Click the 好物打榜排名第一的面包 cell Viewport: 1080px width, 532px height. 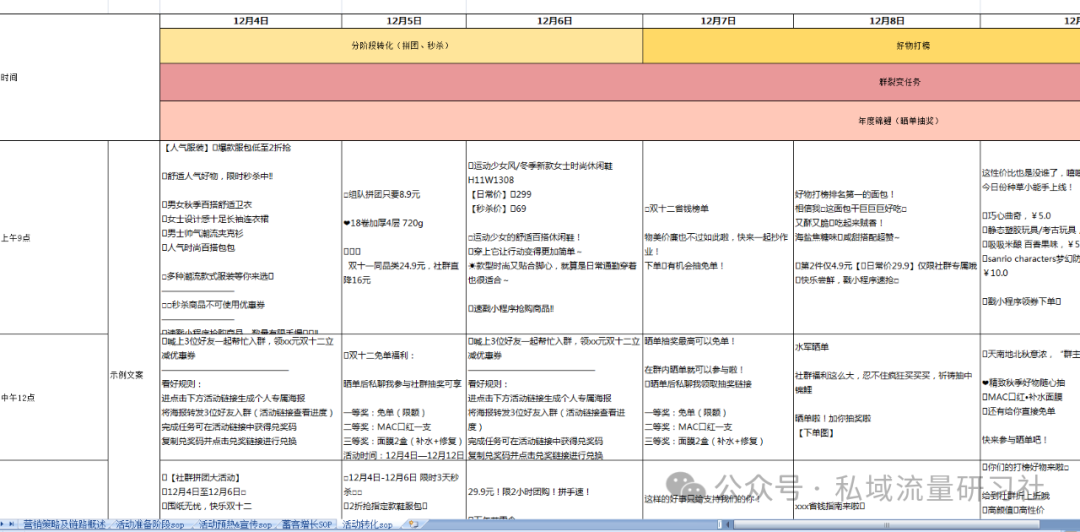pos(886,238)
